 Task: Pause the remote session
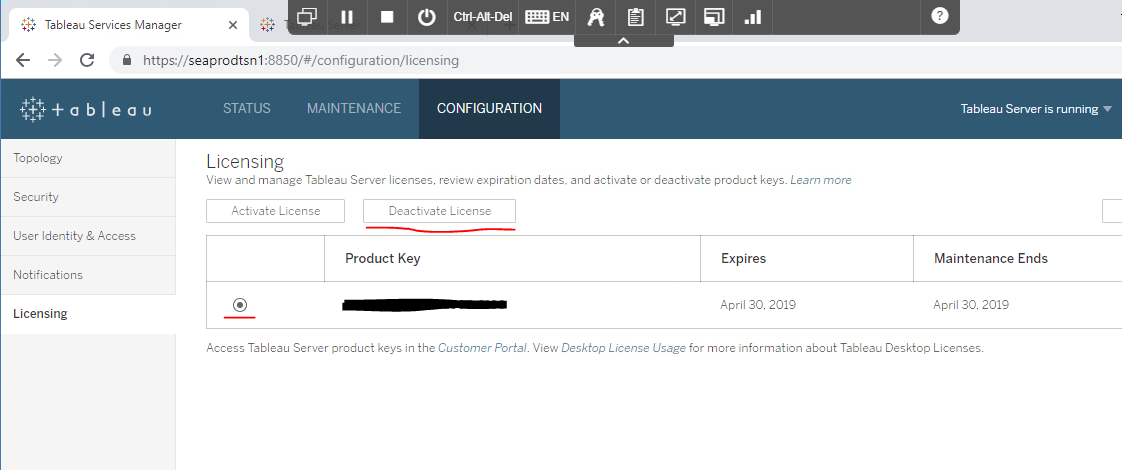coord(347,16)
